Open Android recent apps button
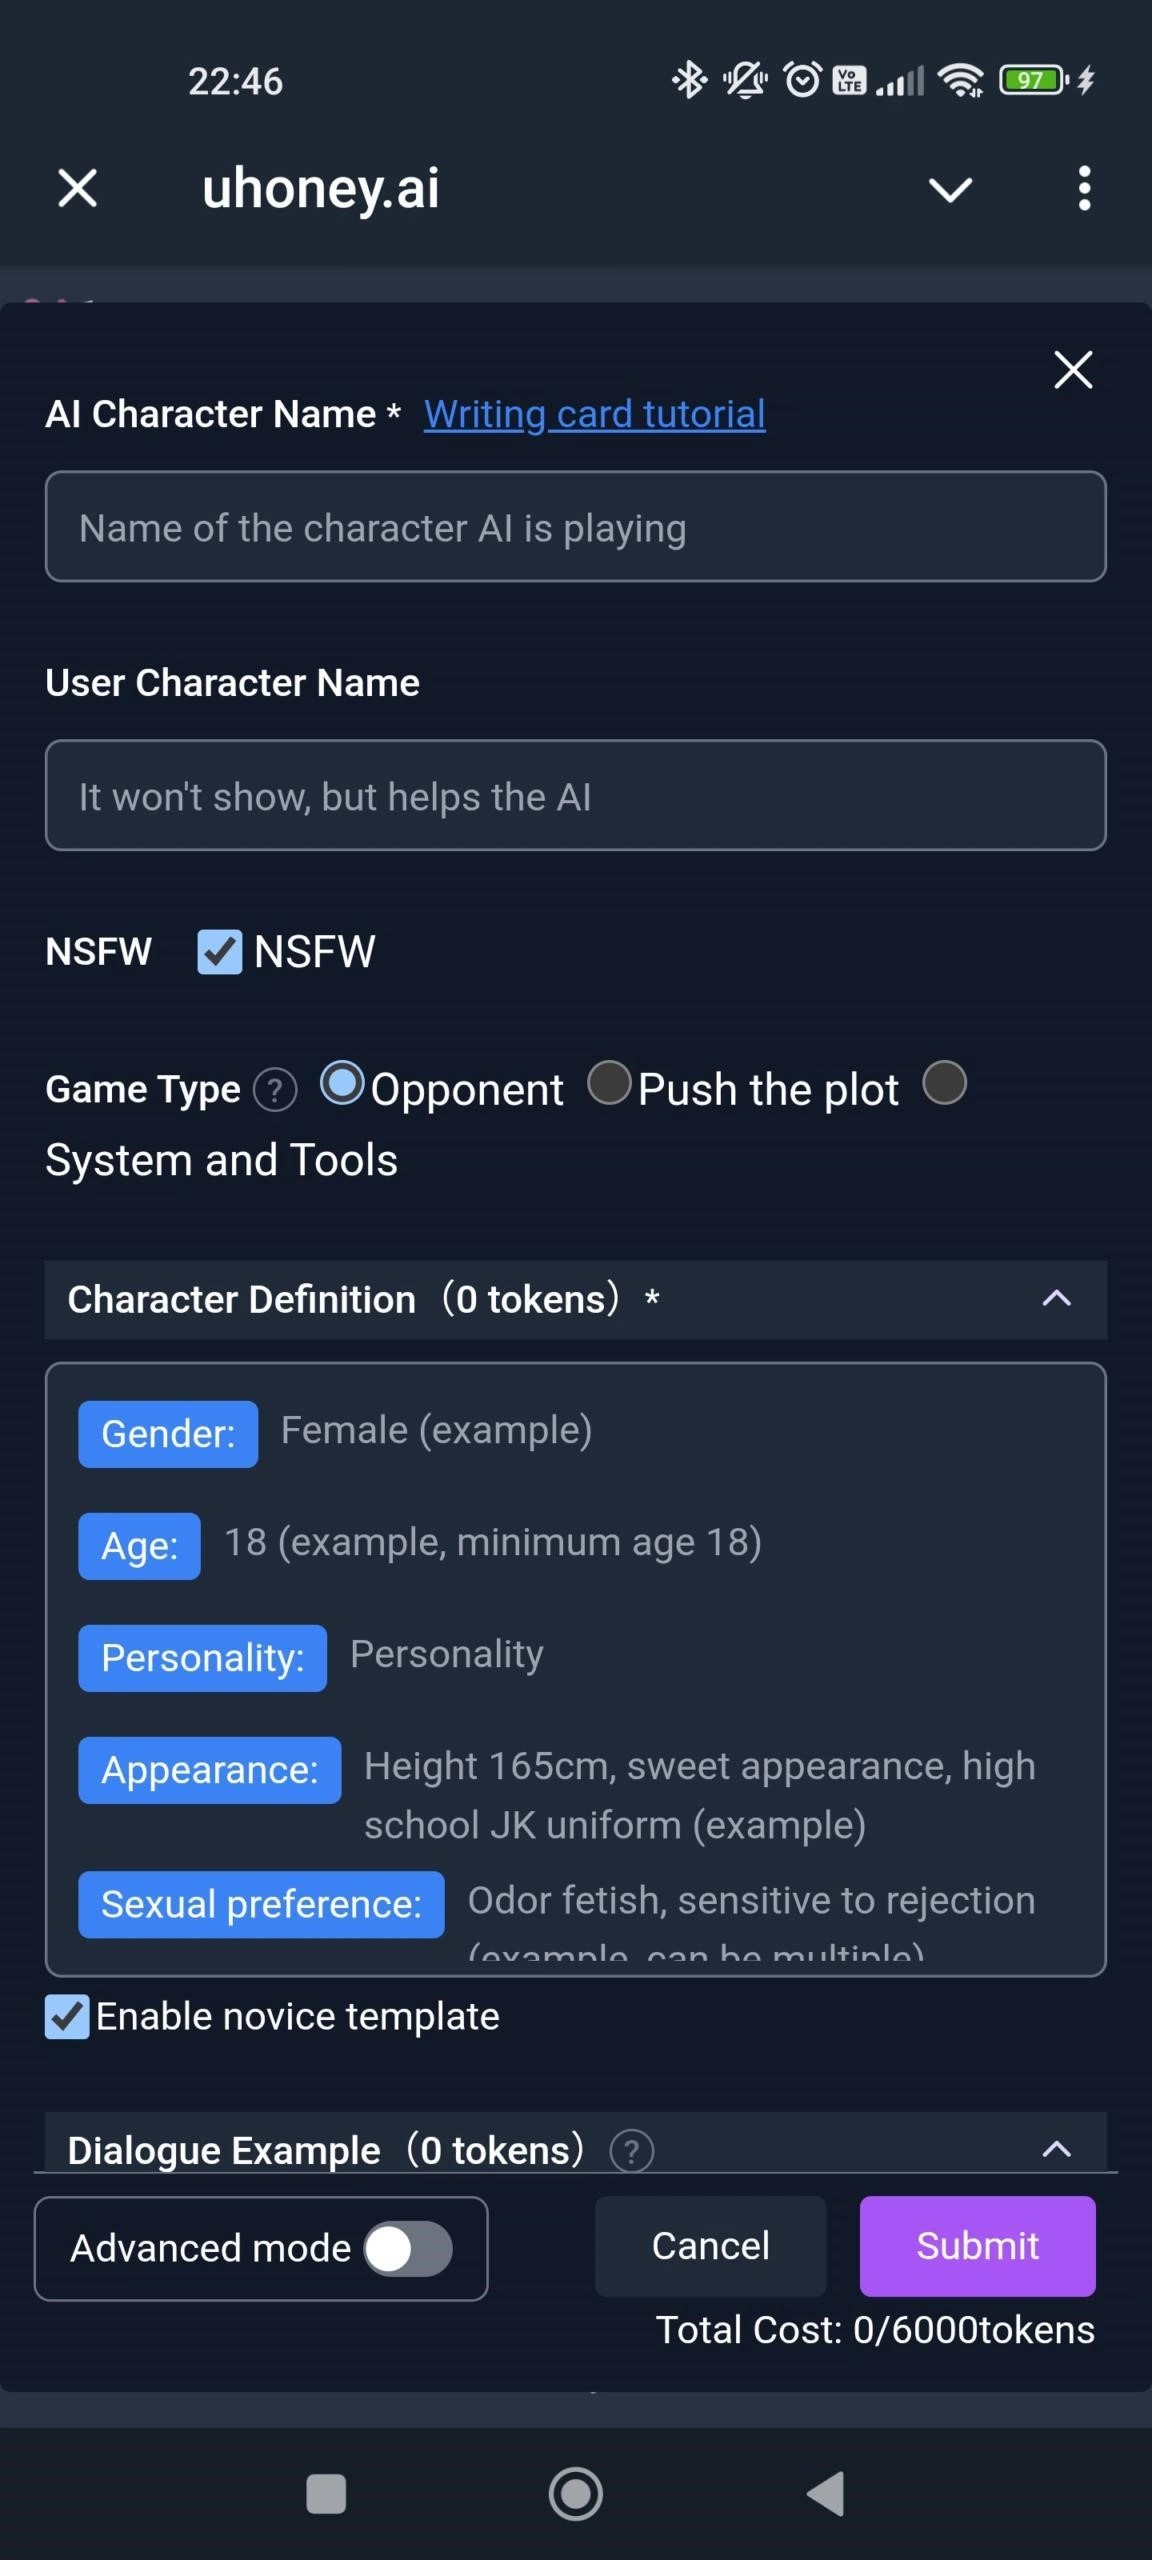The image size is (1152, 2560). coord(326,2494)
